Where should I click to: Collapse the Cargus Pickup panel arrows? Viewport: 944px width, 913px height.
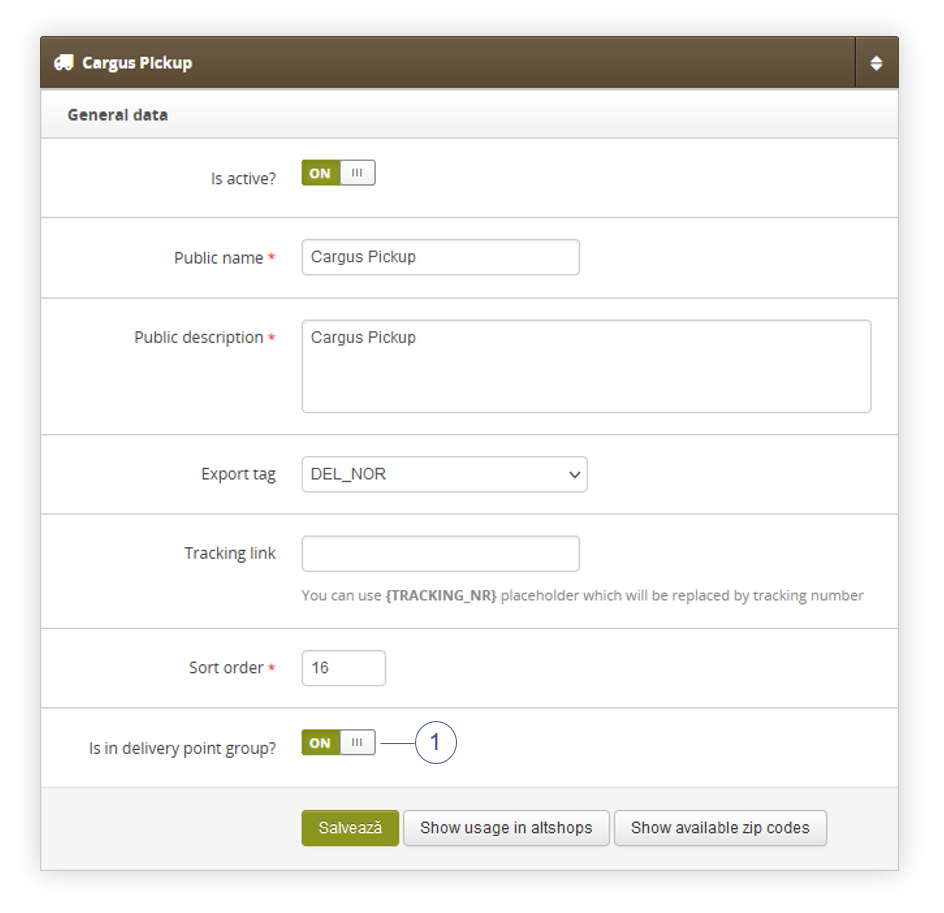pos(876,63)
